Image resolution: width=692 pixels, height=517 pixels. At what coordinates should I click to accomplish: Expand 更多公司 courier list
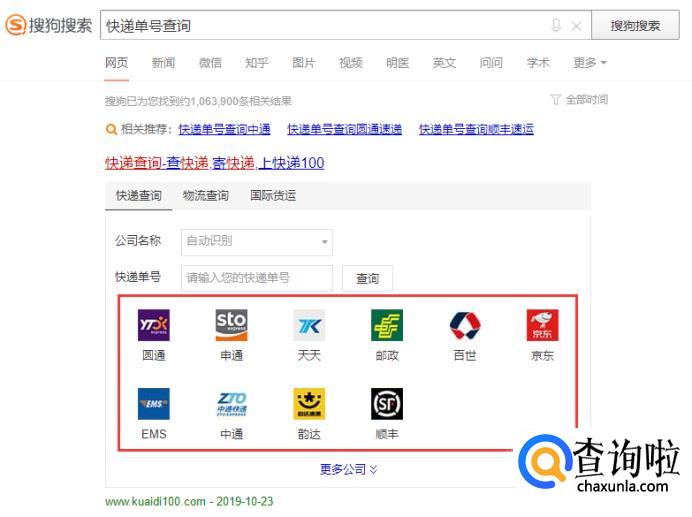point(348,469)
